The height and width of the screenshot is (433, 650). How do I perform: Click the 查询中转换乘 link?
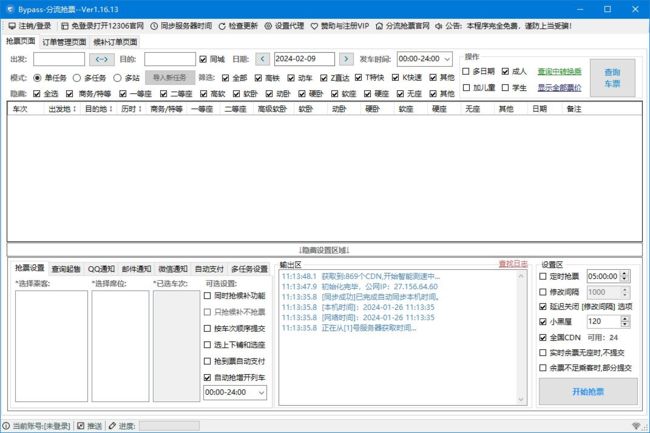pos(559,72)
